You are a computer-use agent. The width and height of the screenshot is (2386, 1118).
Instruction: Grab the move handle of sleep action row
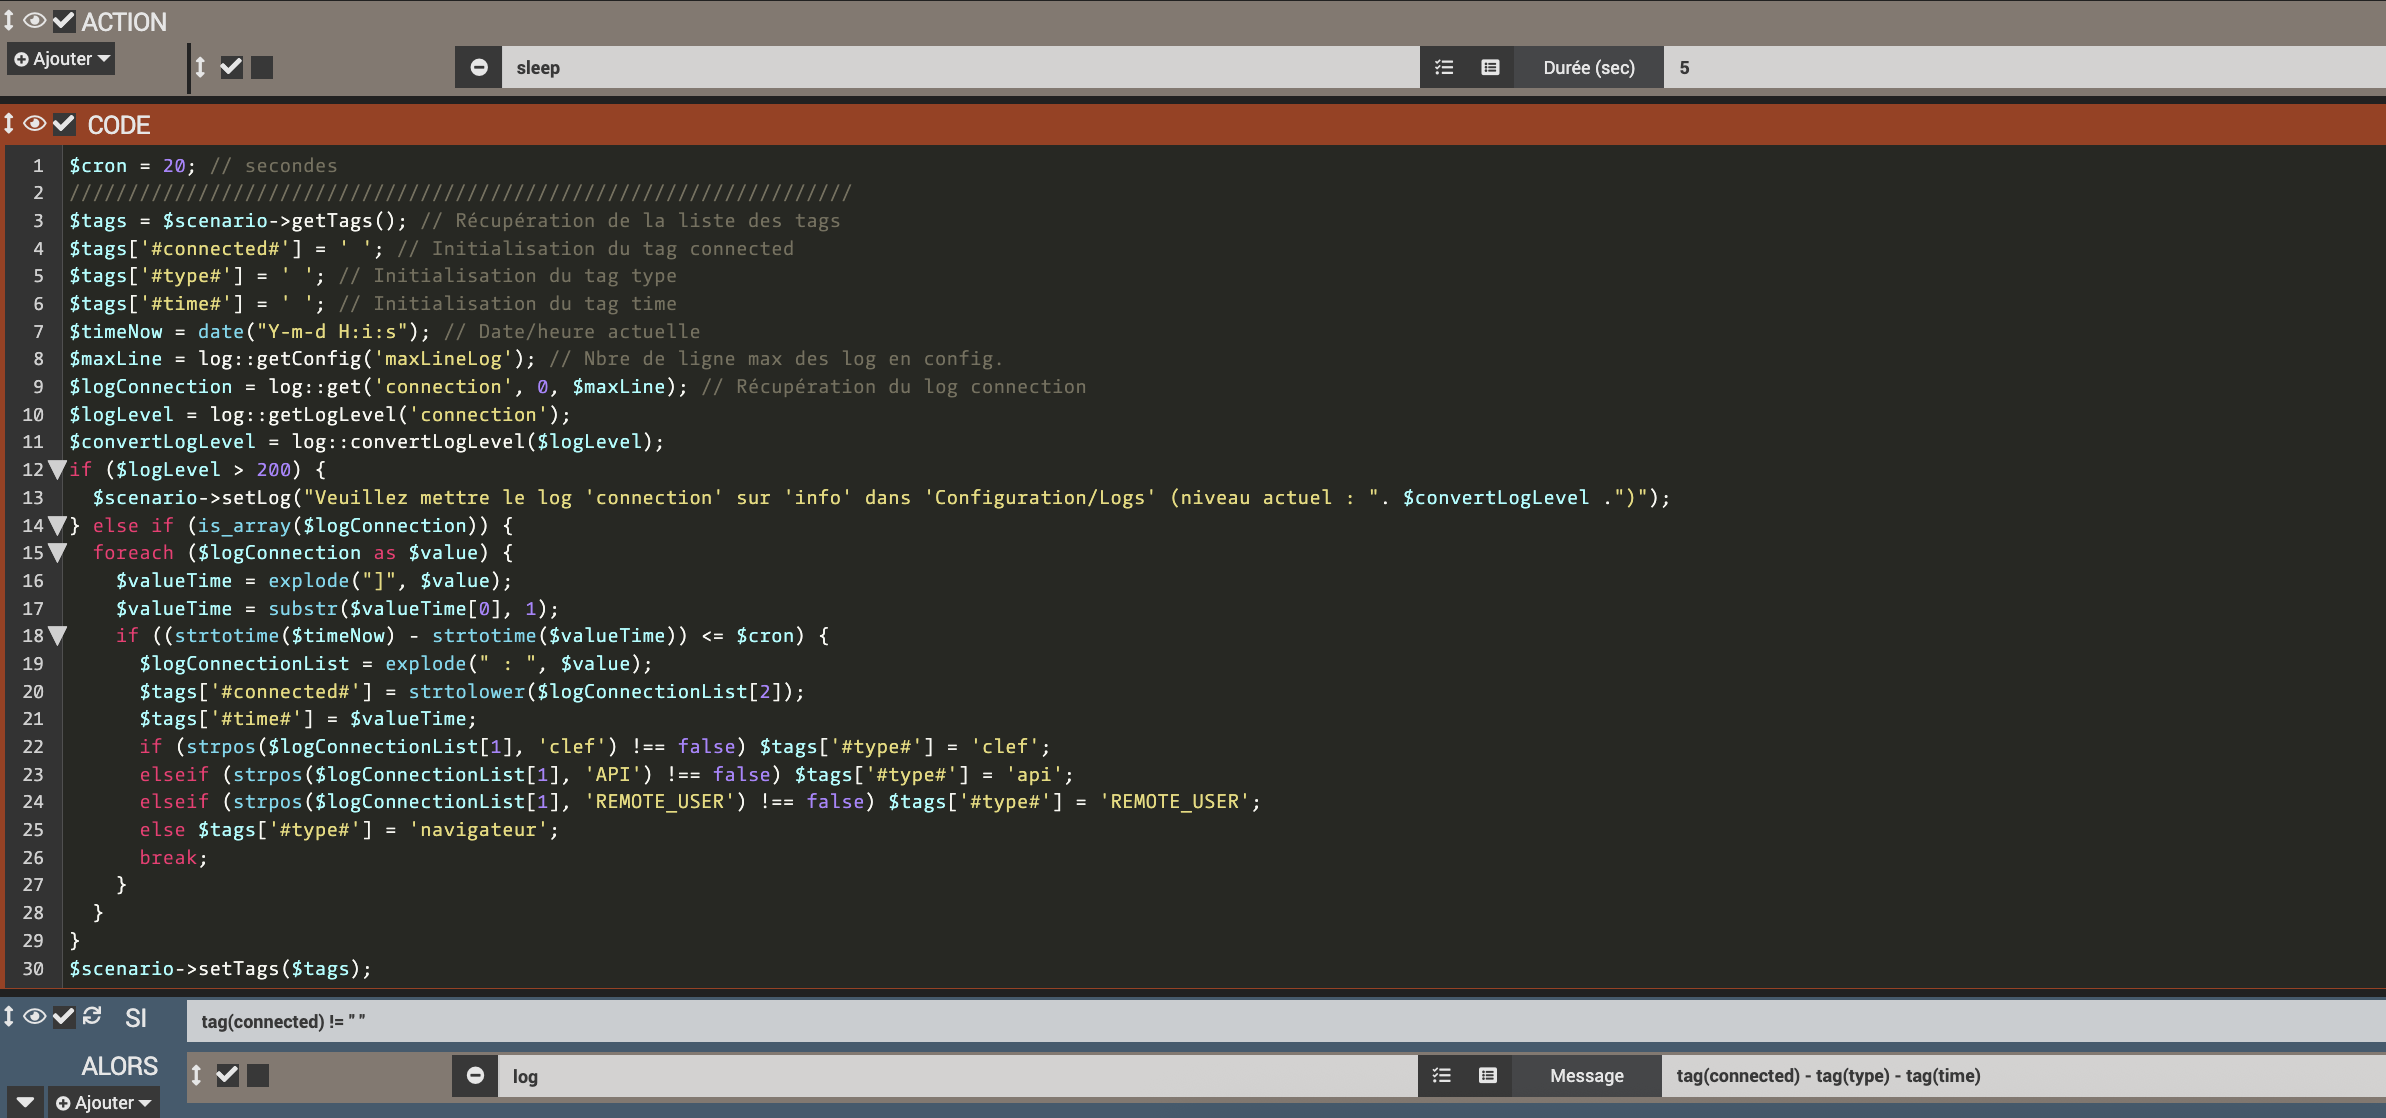[200, 67]
